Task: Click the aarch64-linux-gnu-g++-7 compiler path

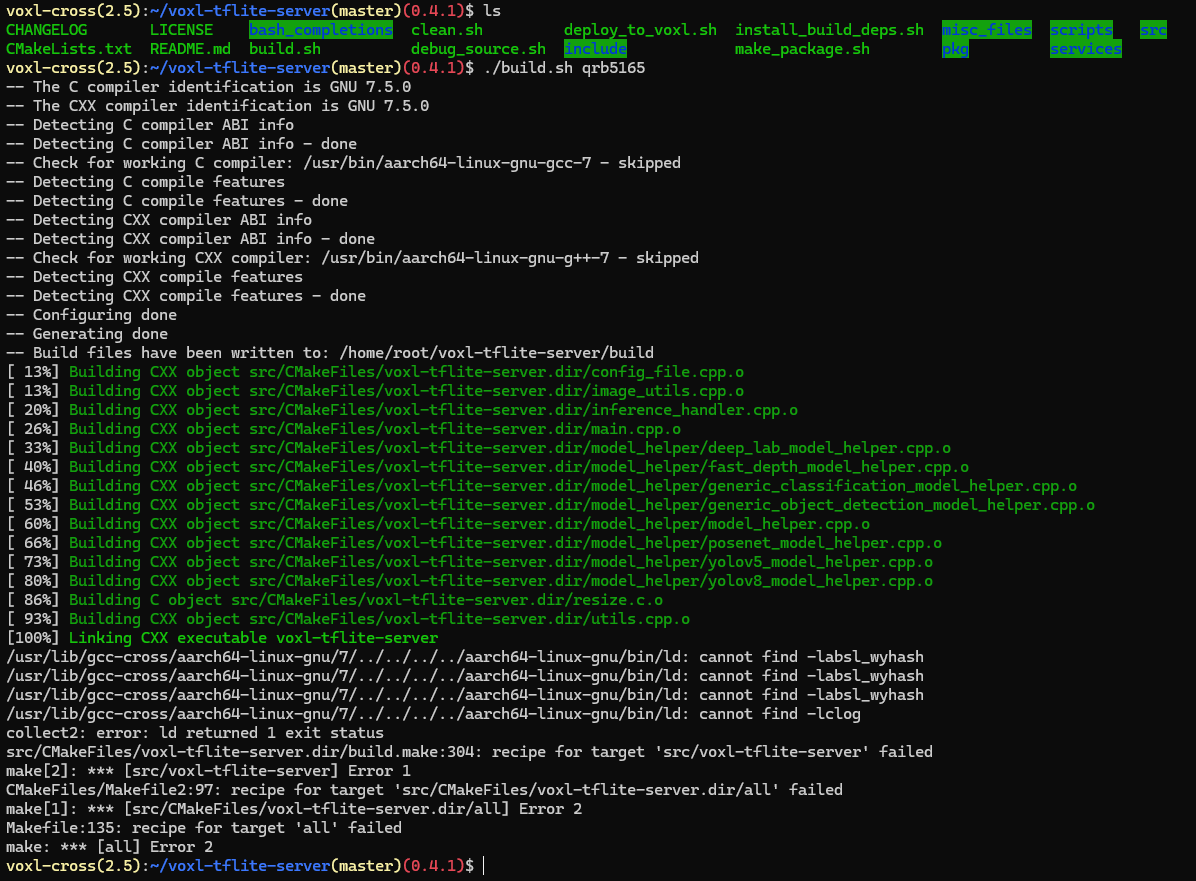Action: point(465,258)
